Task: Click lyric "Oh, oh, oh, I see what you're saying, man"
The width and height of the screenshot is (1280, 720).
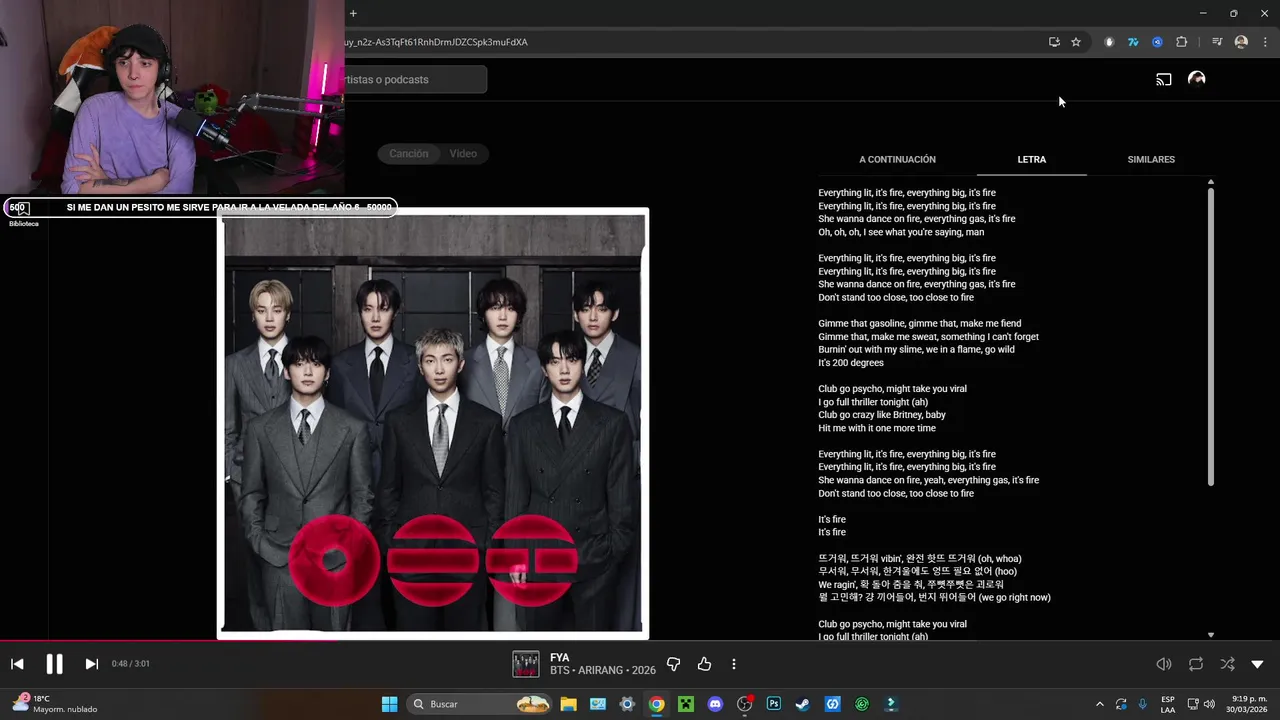Action: (x=901, y=232)
